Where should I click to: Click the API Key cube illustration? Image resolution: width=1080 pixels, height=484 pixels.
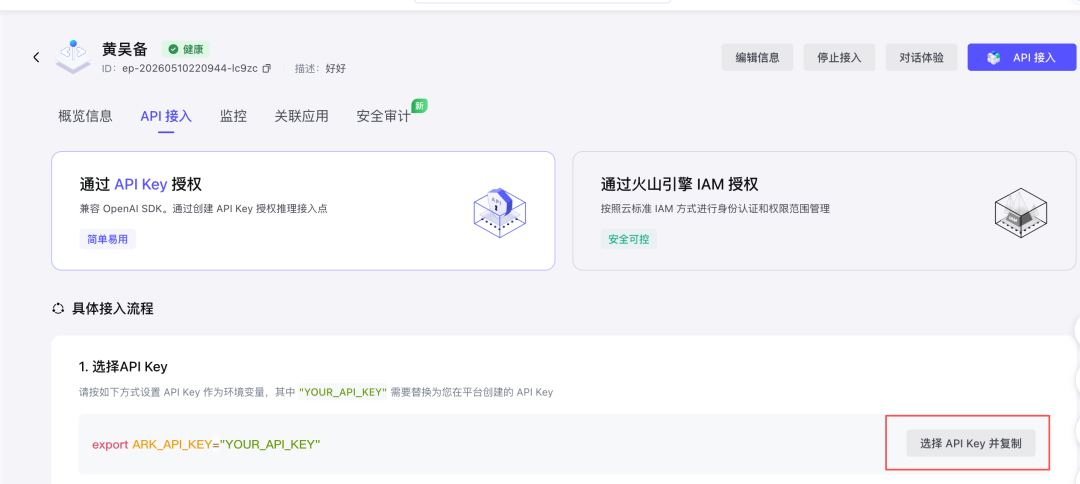(499, 209)
